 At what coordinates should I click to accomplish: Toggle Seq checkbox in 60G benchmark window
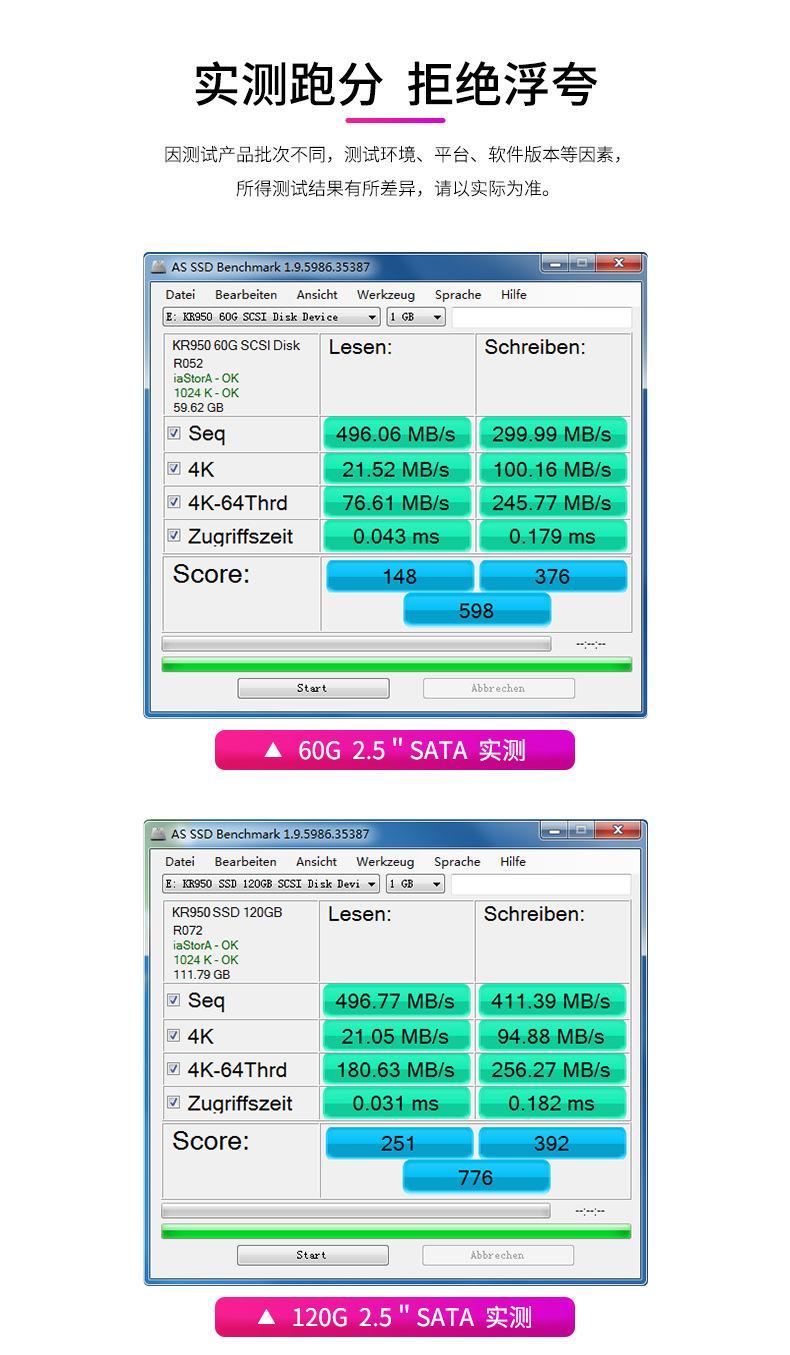coord(174,433)
